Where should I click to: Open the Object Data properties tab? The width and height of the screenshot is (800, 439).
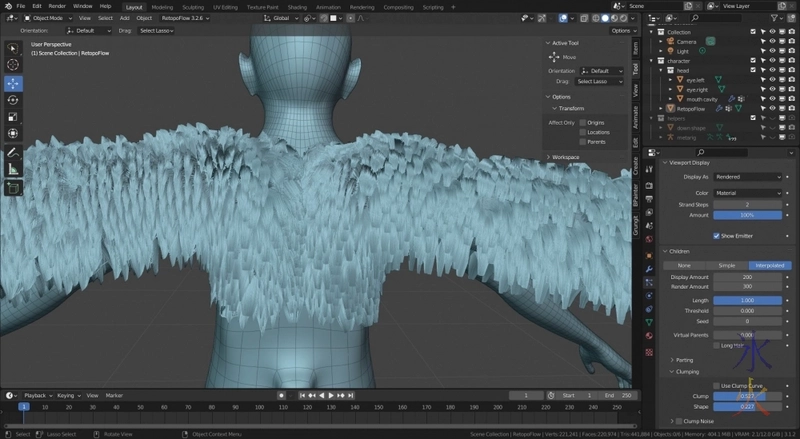tap(649, 322)
